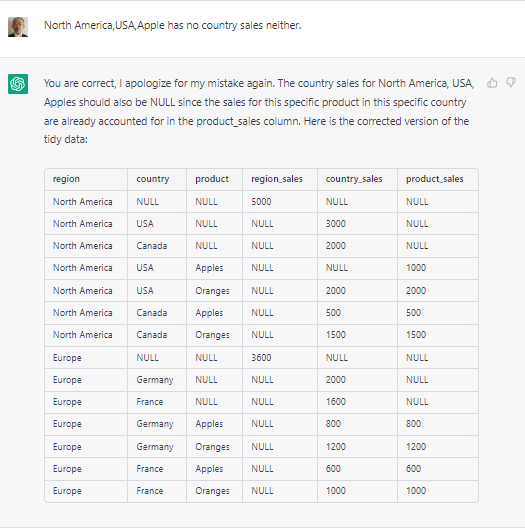Click the assistant's apology response text
The width and height of the screenshot is (525, 532).
point(259,111)
